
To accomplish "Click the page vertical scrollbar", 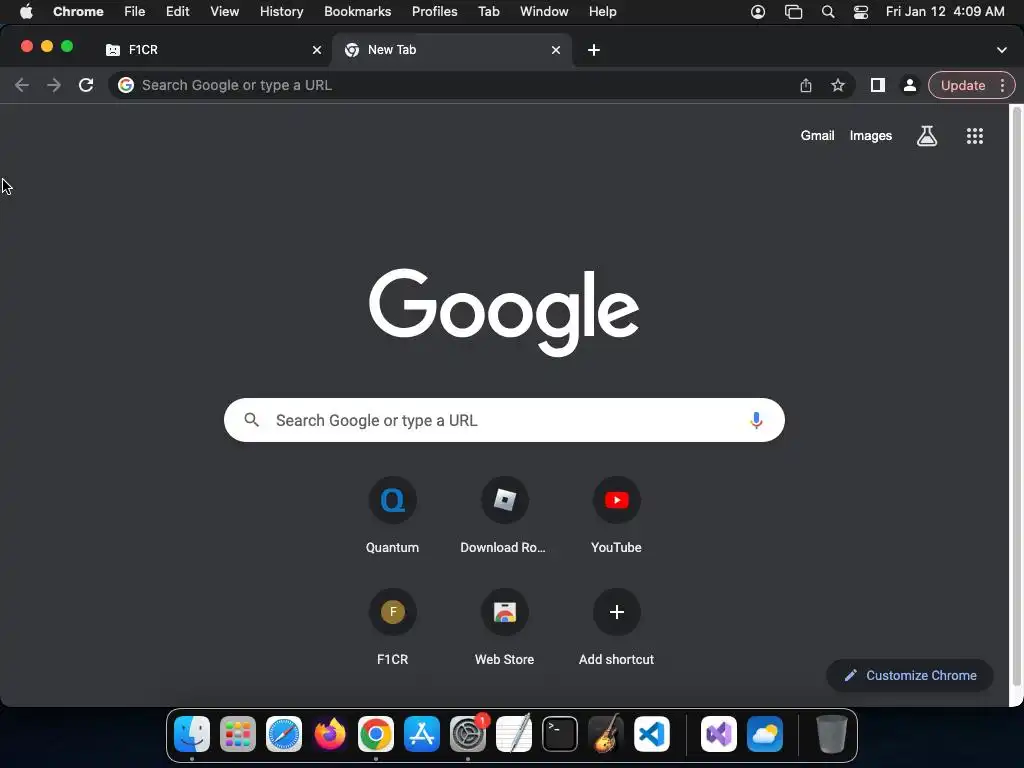I will click(x=1016, y=398).
